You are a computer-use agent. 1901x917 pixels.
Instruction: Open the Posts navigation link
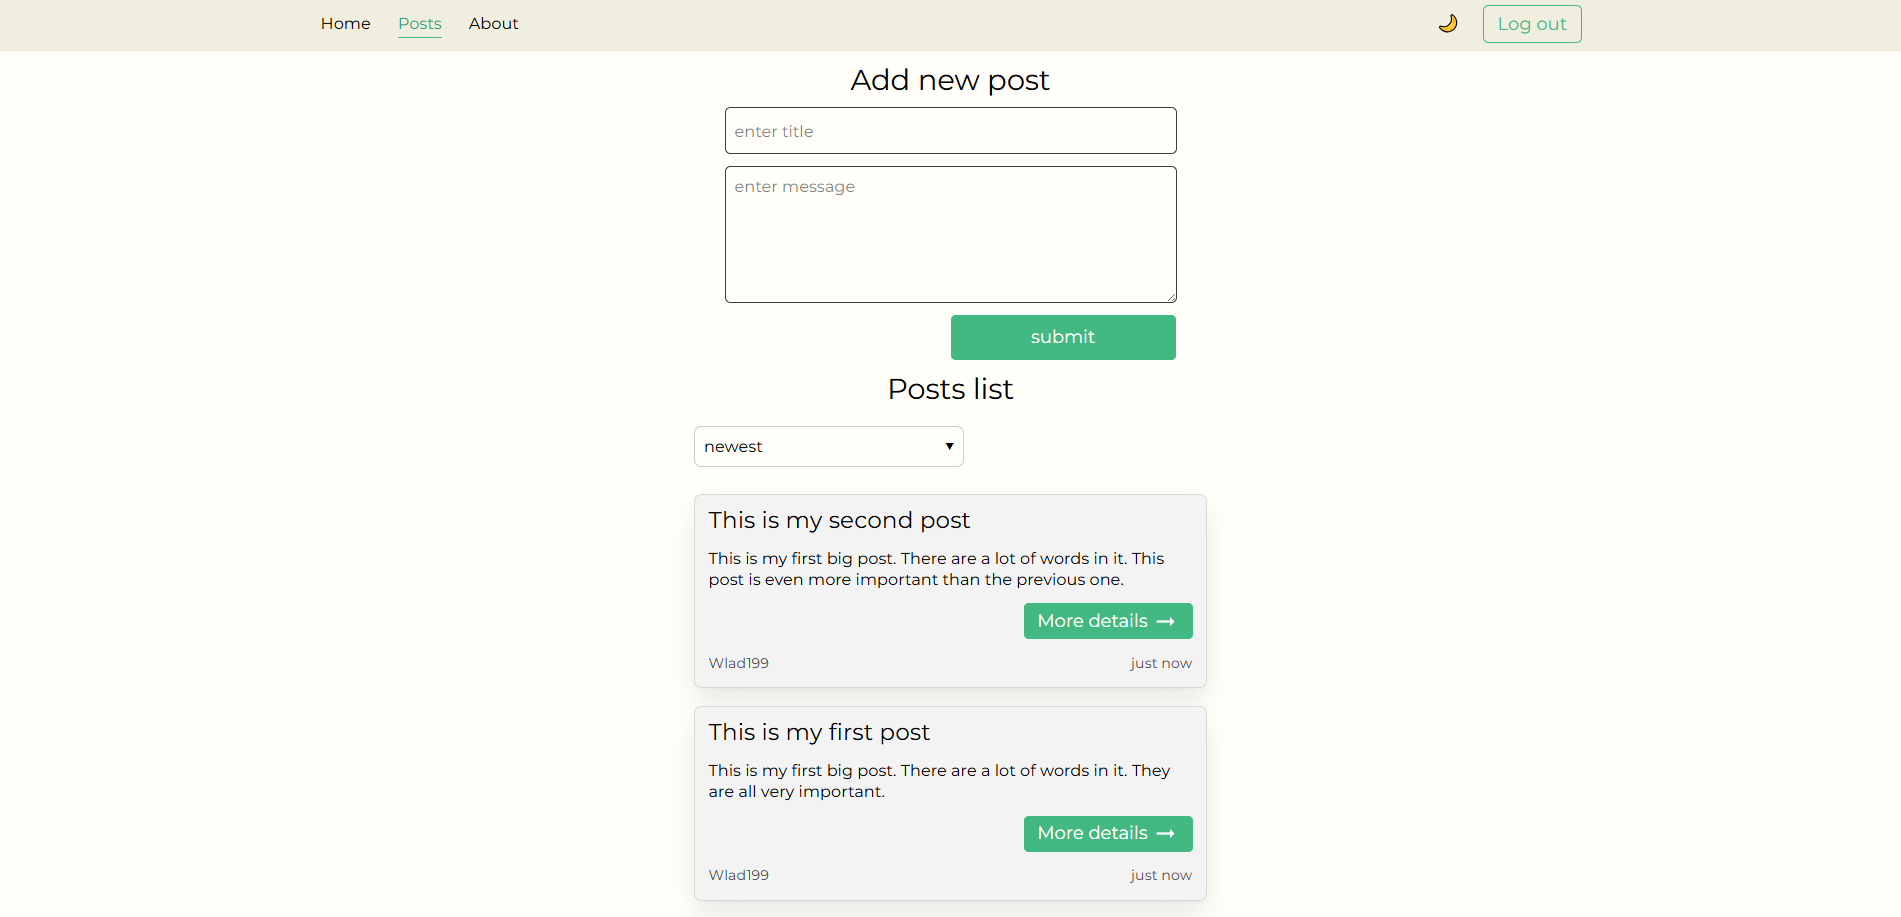click(420, 23)
